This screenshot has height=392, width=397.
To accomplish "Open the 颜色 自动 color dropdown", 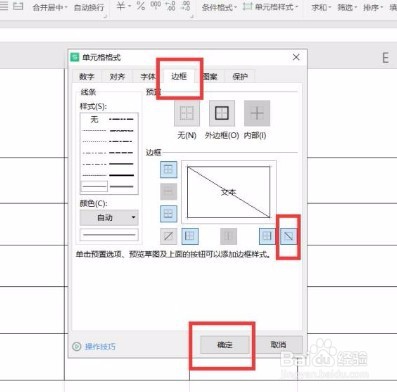I will (x=109, y=218).
